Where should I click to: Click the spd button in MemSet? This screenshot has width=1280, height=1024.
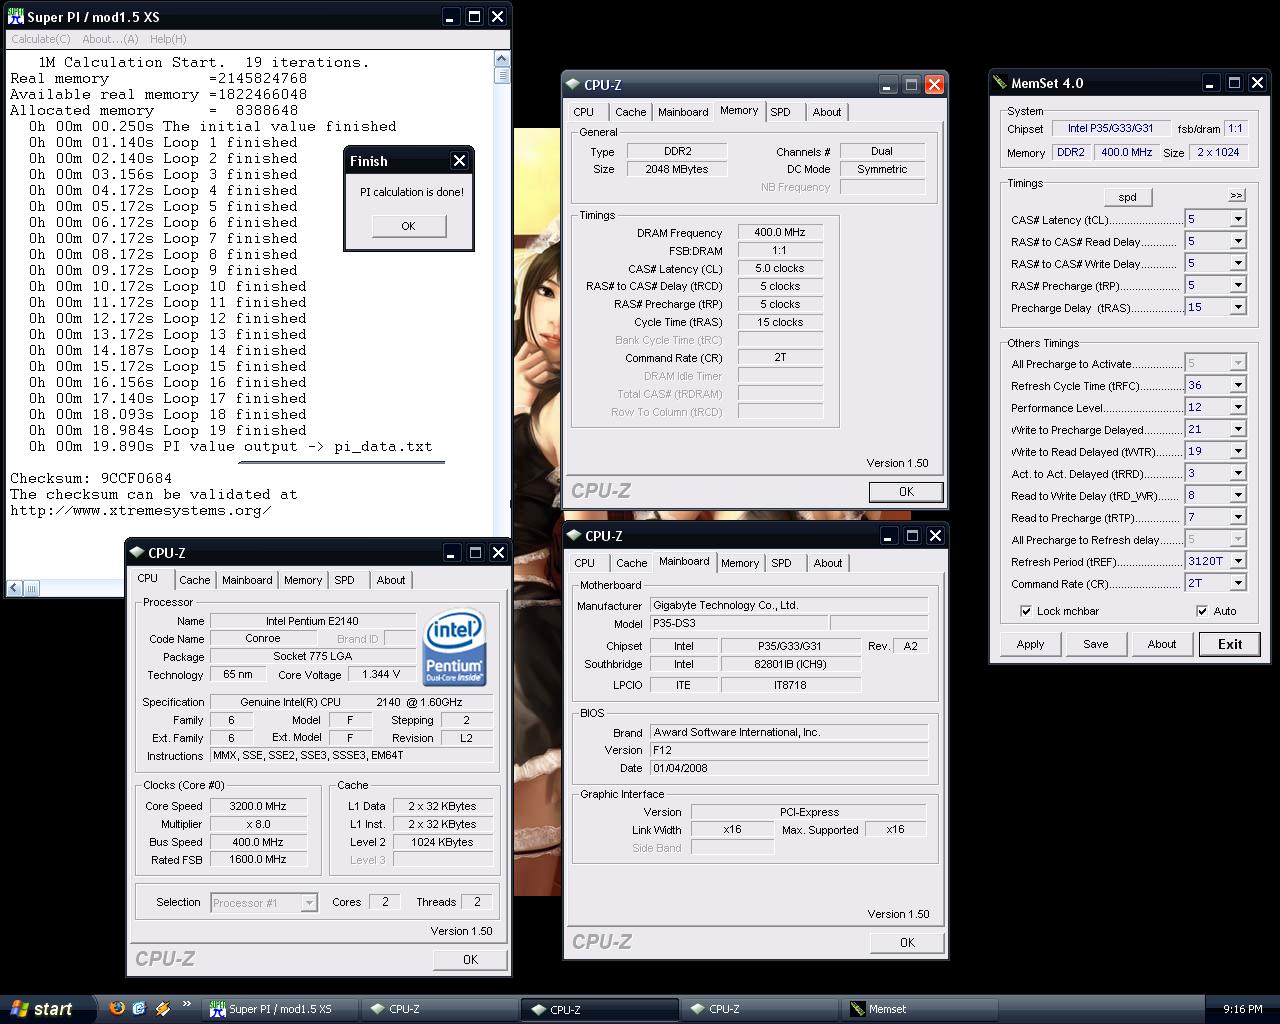point(1127,197)
